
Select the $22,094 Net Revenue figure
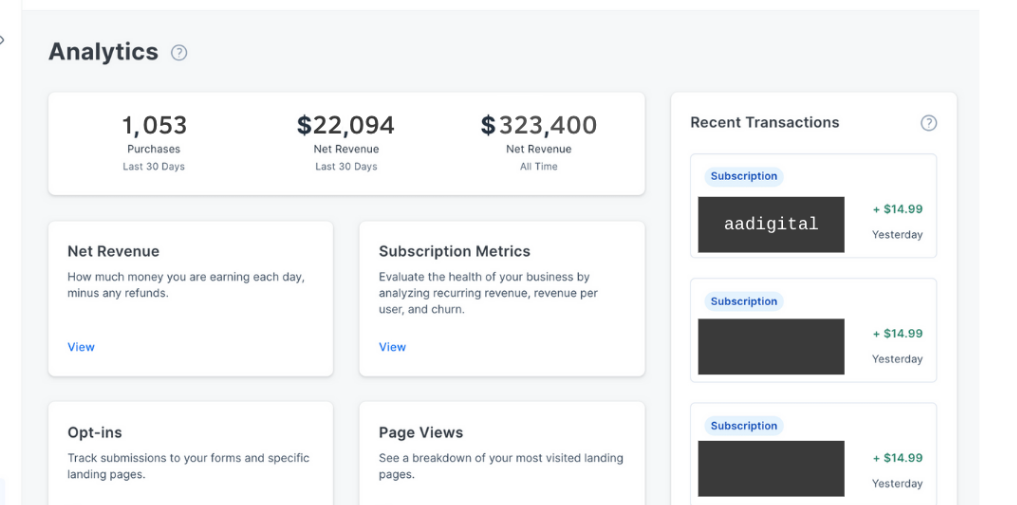(x=346, y=126)
